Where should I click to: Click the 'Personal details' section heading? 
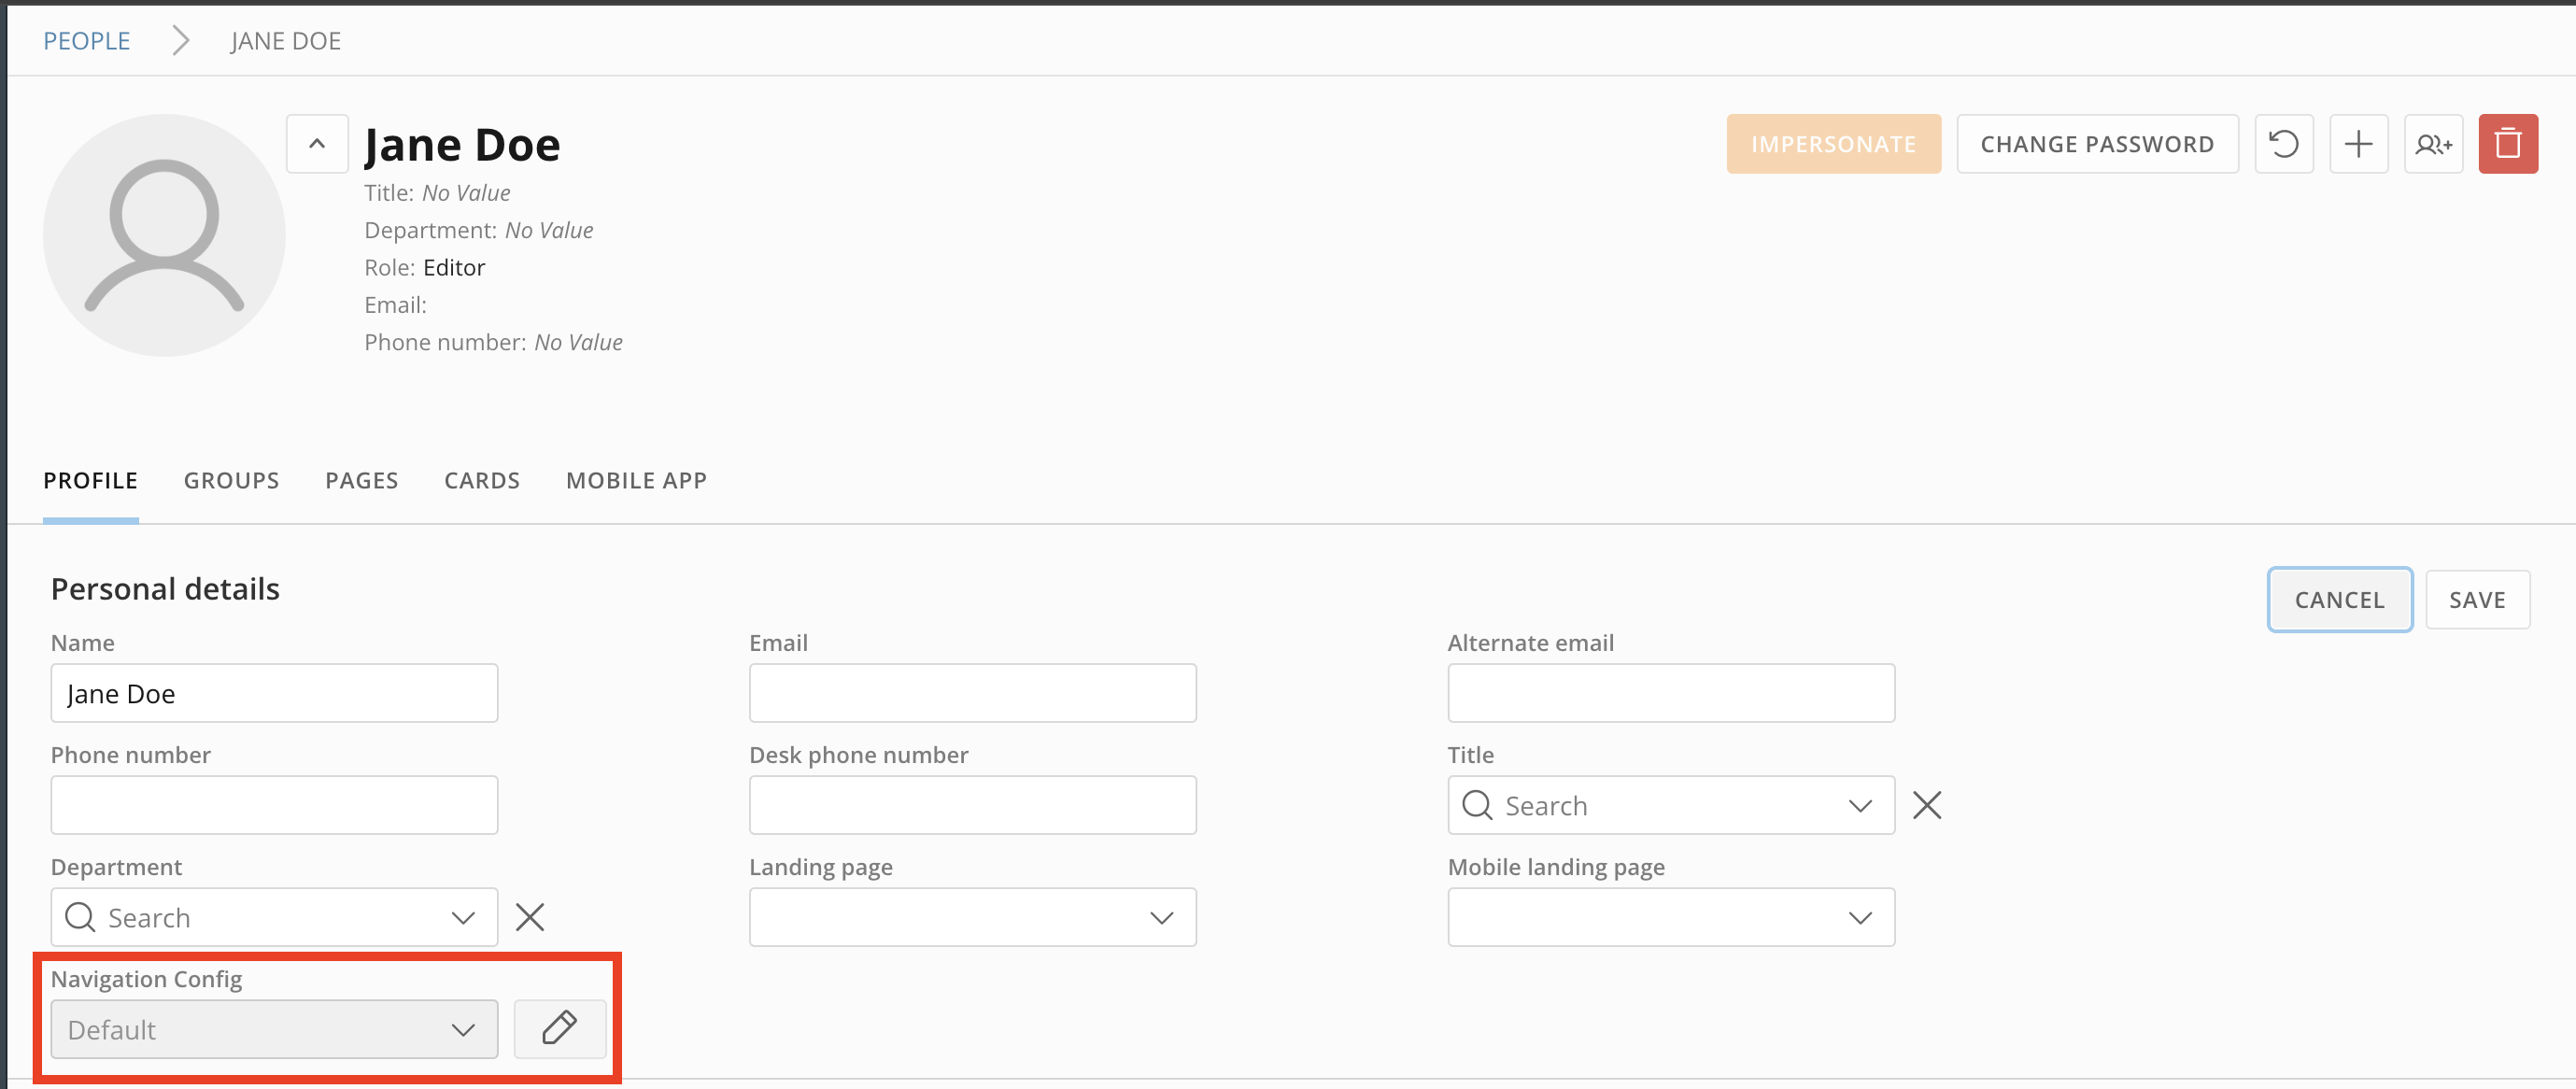pyautogui.click(x=165, y=589)
